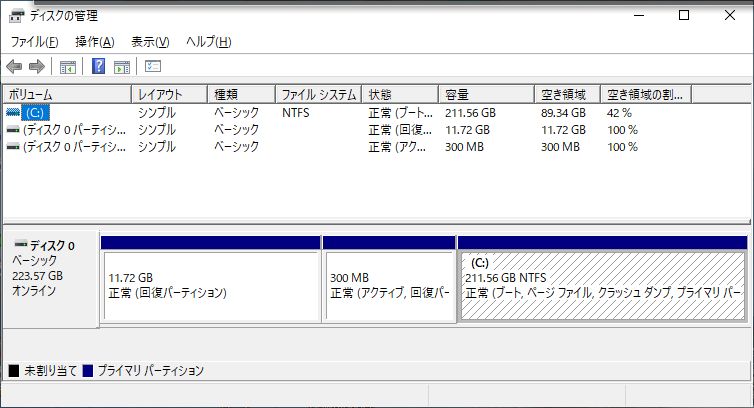Viewport: 754px width, 408px height.
Task: Sort by the レイアウト column header
Action: (x=169, y=94)
